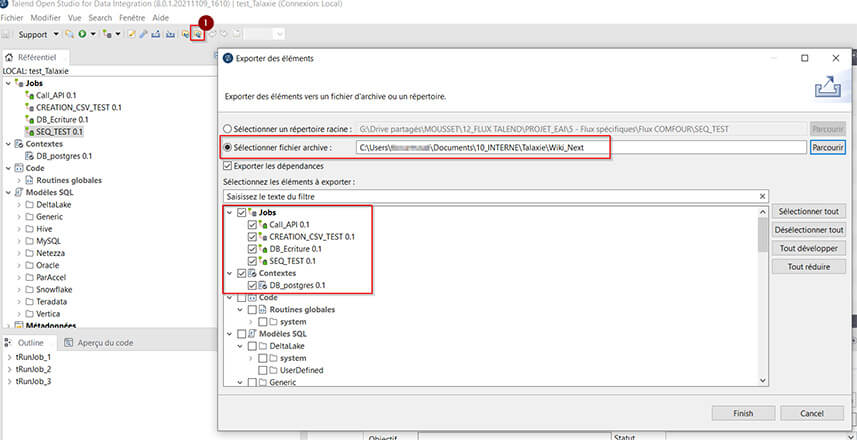Click the Contextes node icon in the Référentiel tree

20,144
